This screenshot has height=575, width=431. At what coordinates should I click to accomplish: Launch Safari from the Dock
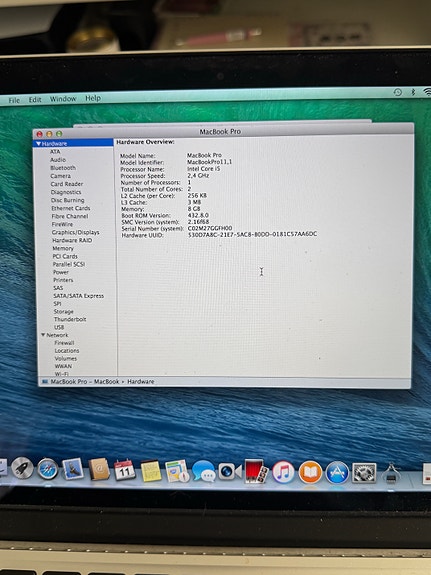click(48, 469)
